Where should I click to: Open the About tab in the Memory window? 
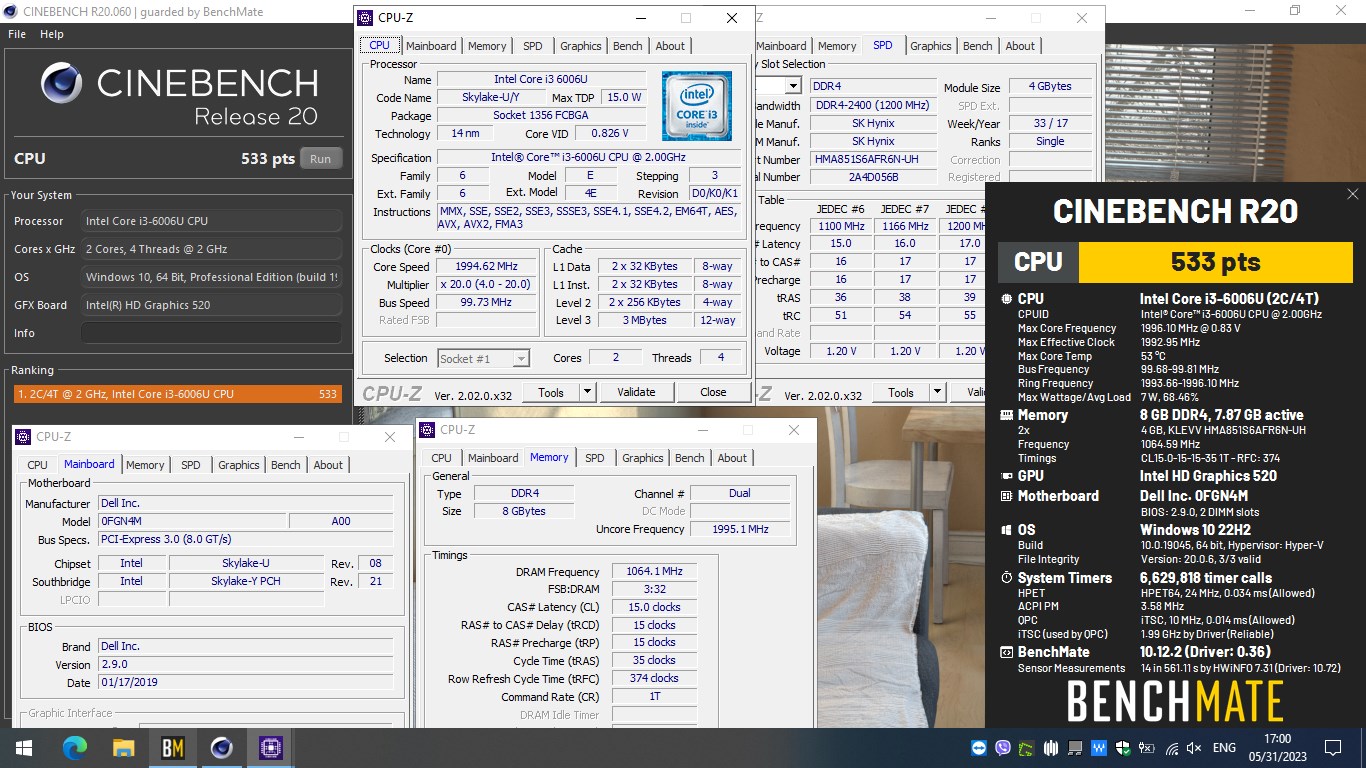coord(732,458)
